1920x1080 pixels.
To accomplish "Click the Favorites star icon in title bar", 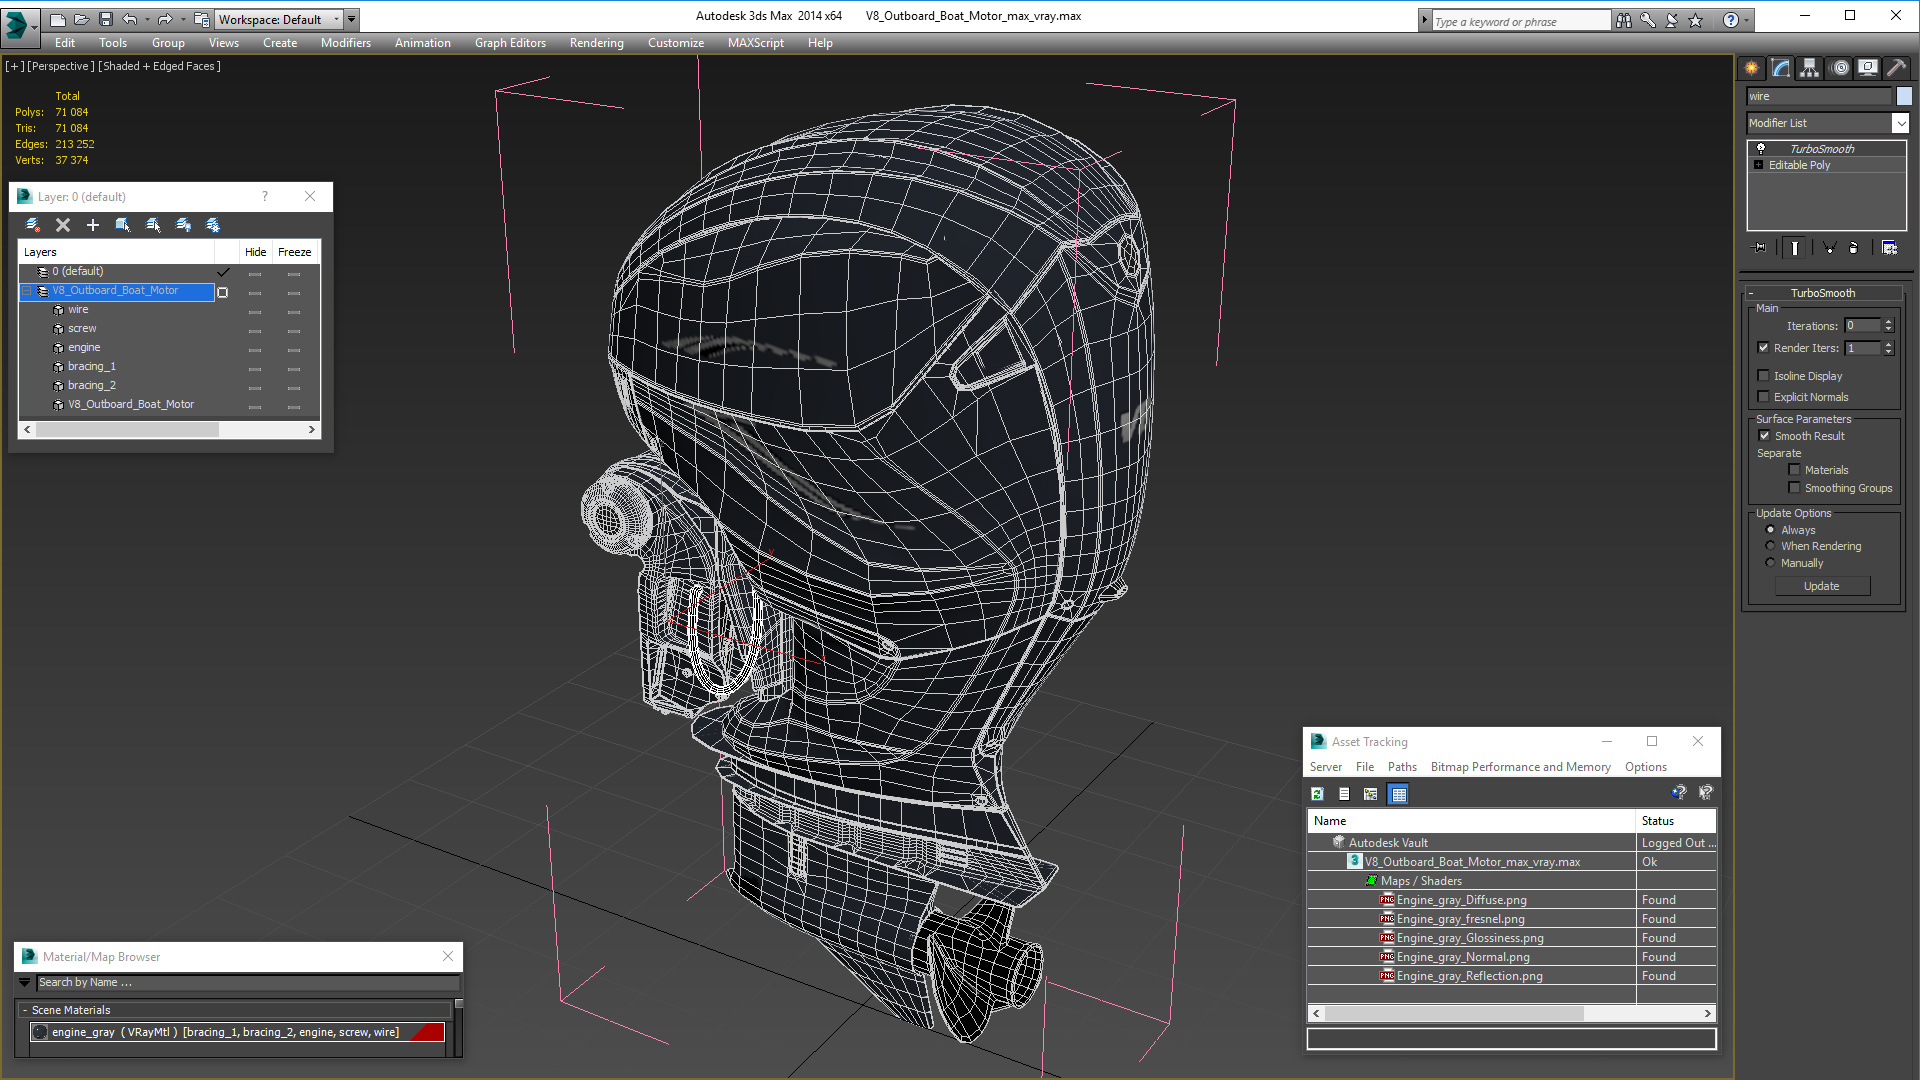I will 1696,20.
